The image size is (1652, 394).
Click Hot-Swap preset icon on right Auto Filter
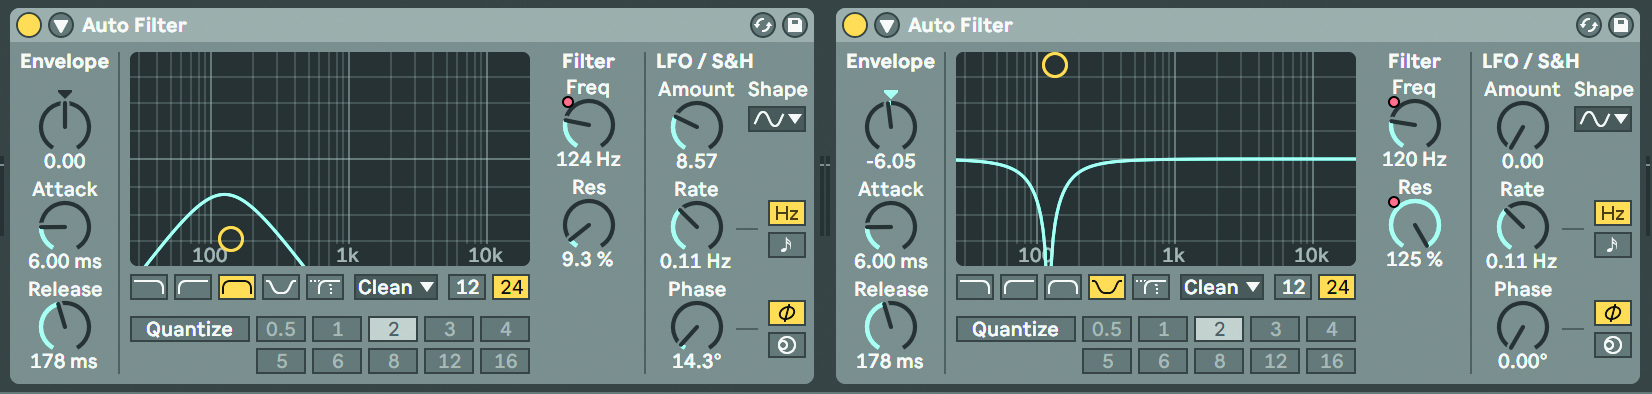1589,25
